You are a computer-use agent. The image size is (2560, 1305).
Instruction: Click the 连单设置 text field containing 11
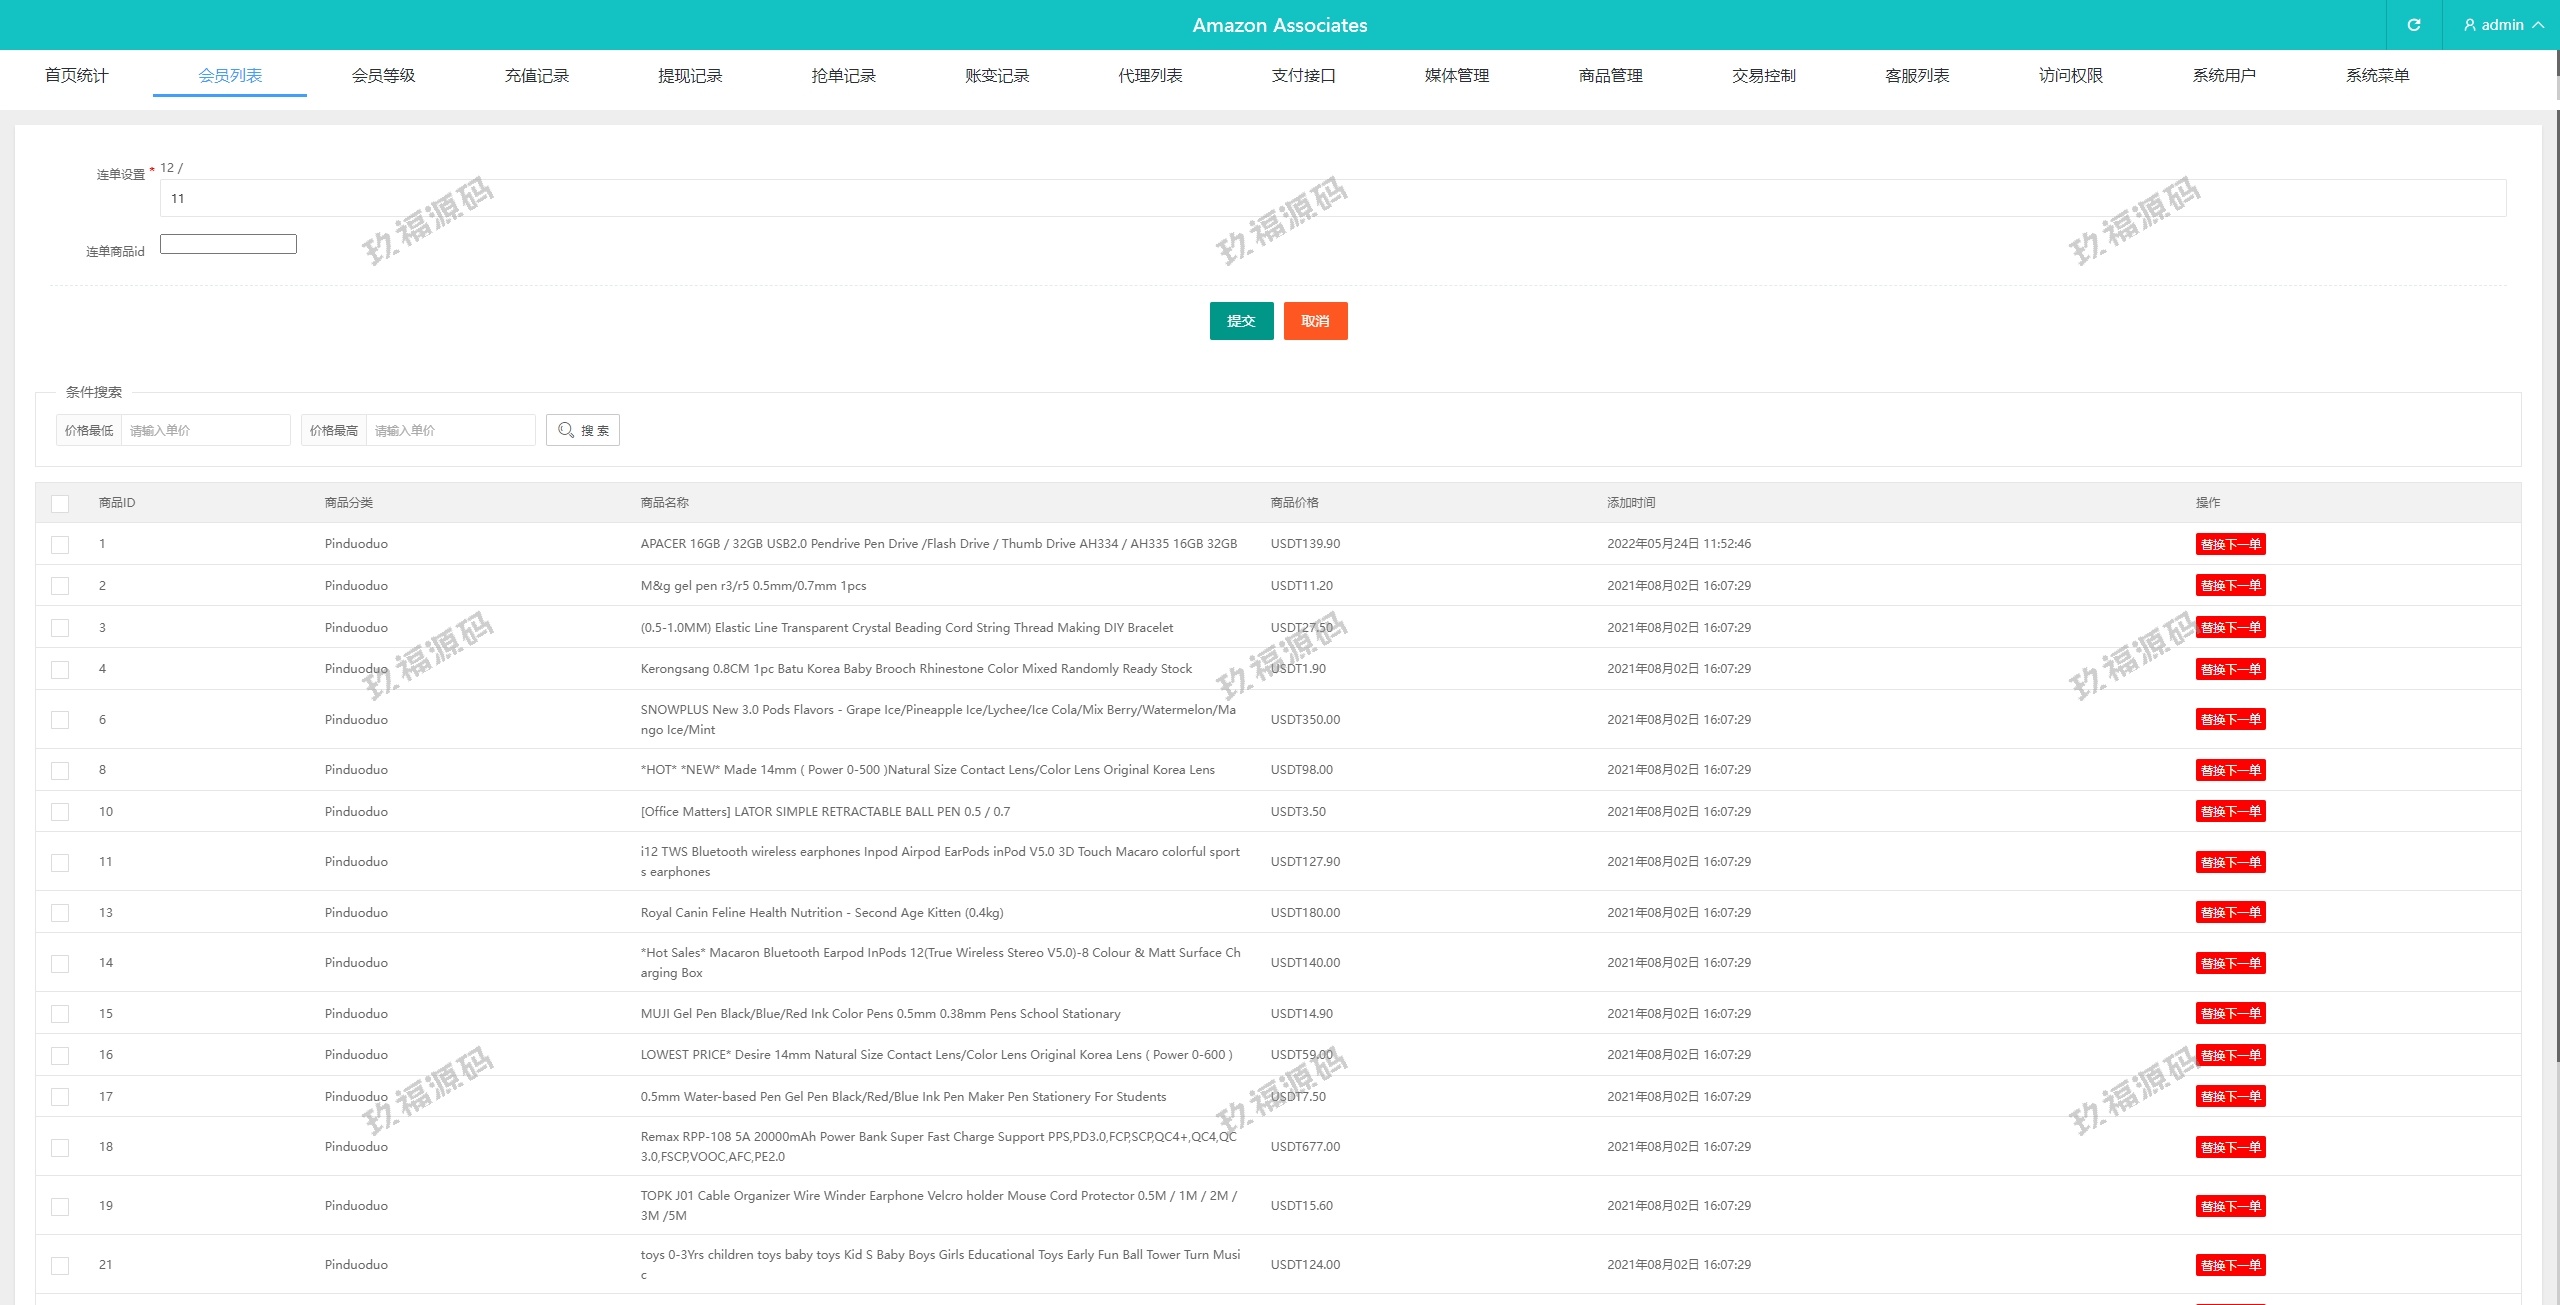pos(1332,198)
